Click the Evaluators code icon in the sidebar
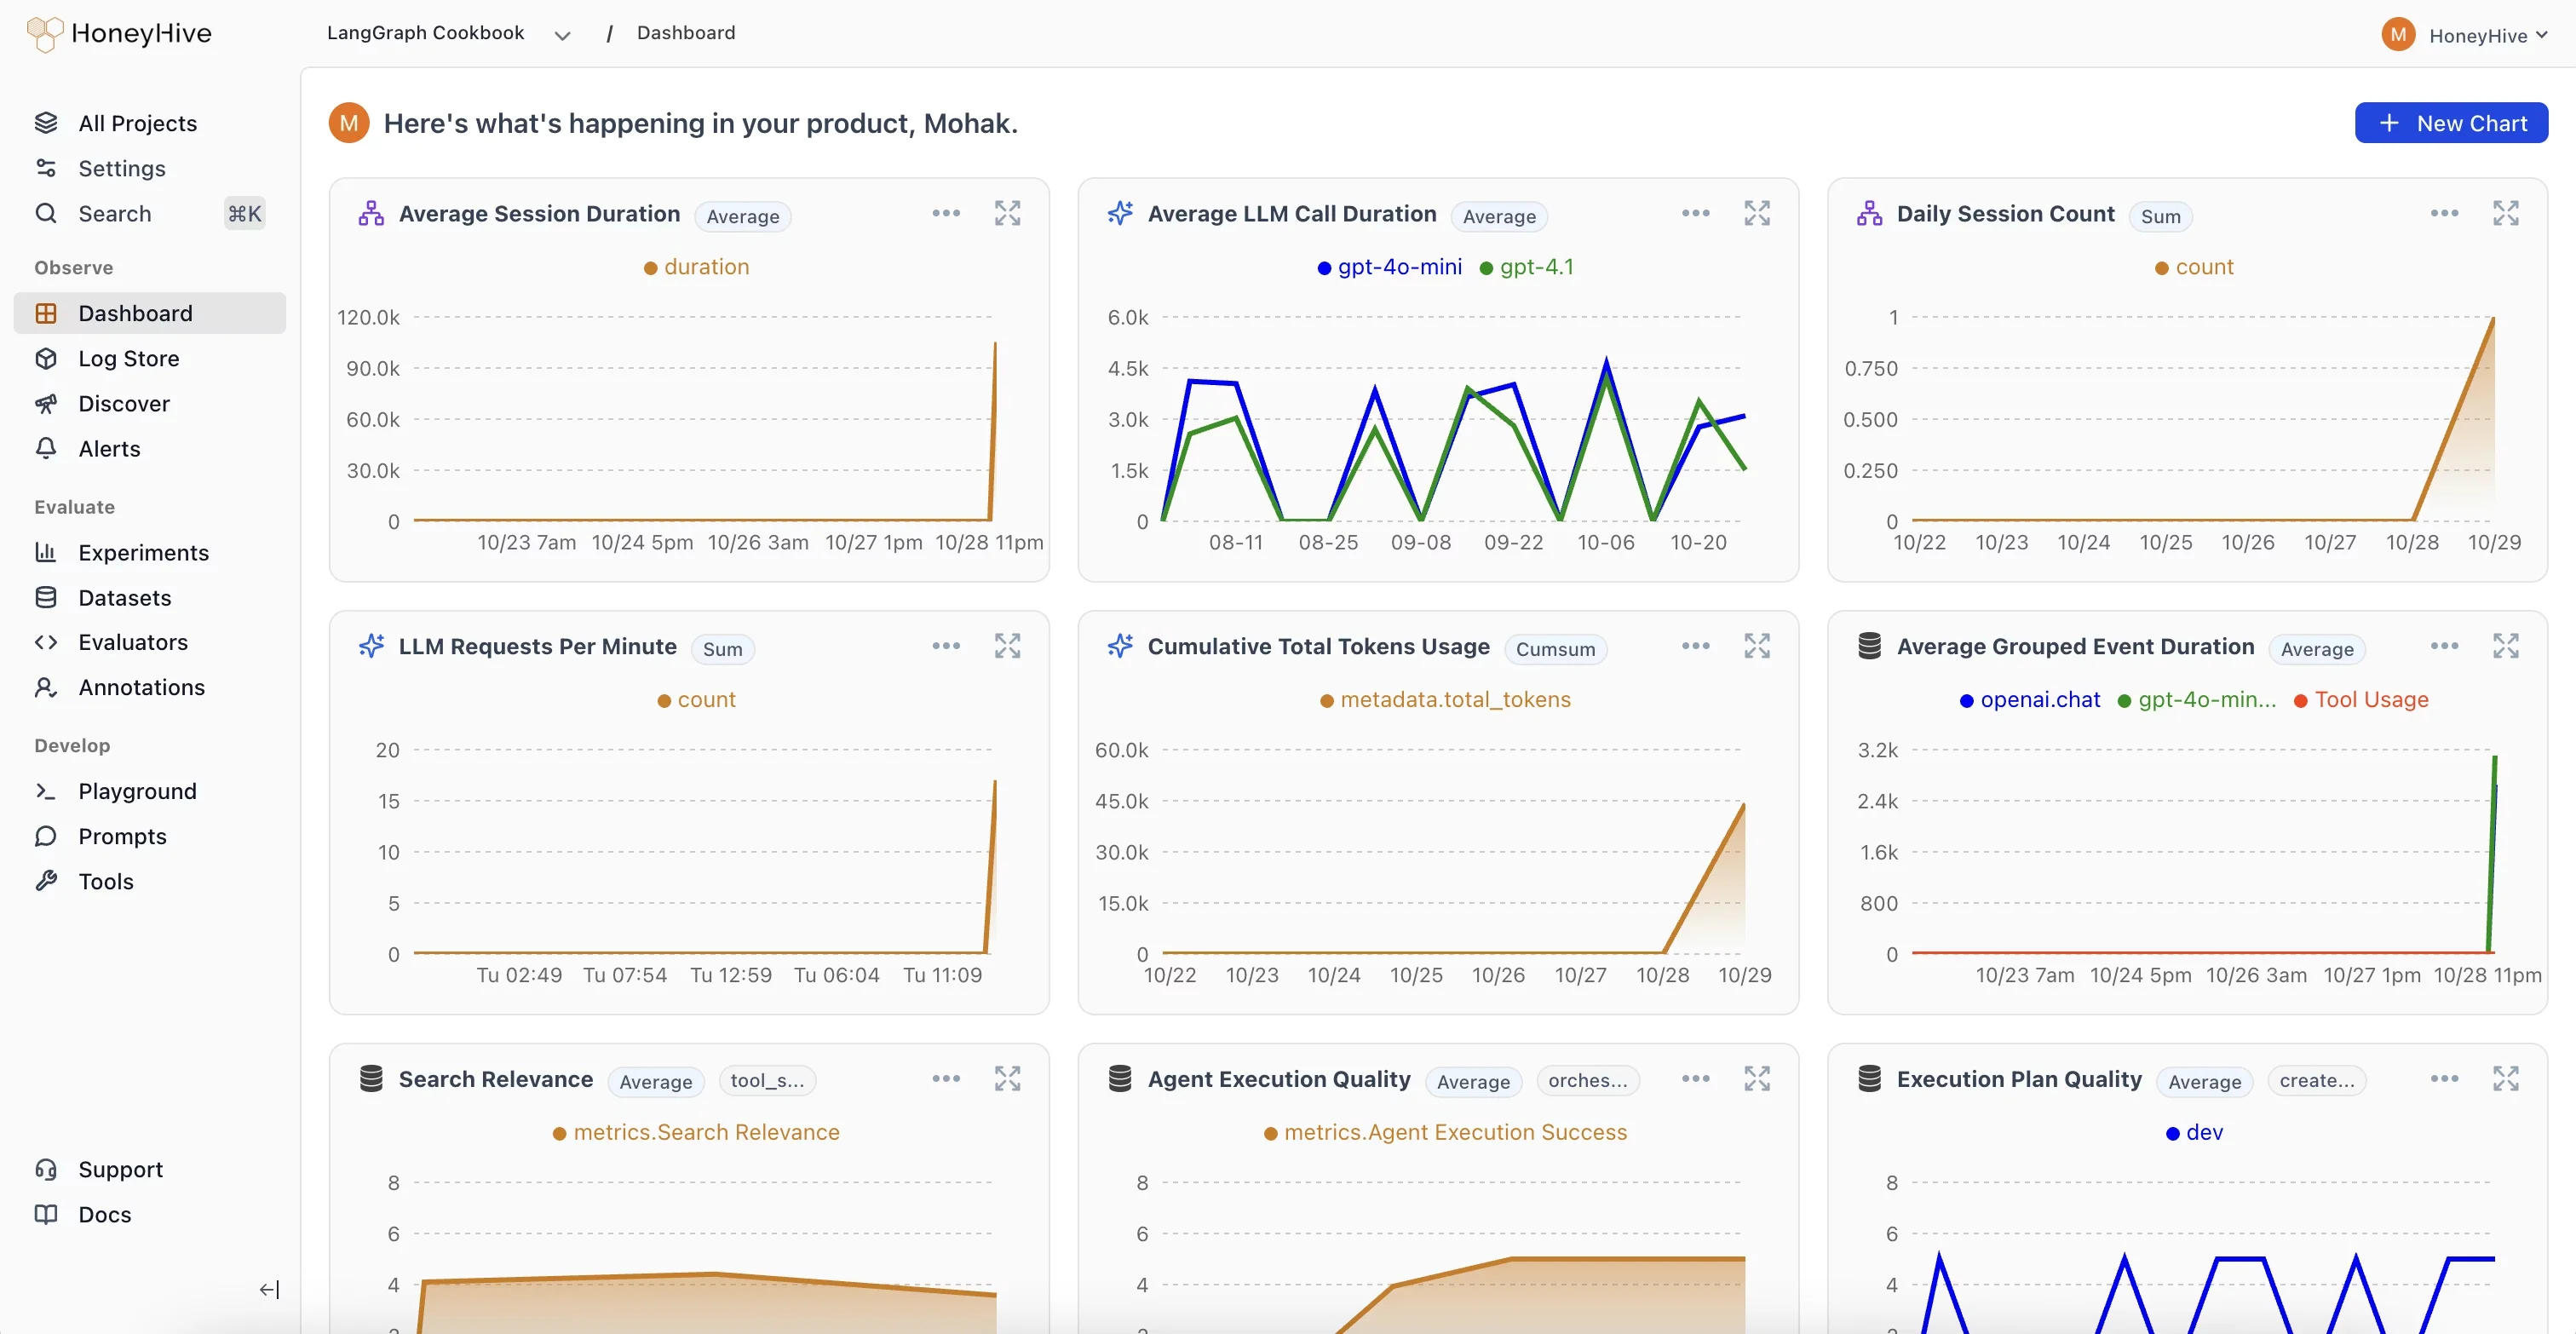This screenshot has width=2576, height=1334. (47, 642)
